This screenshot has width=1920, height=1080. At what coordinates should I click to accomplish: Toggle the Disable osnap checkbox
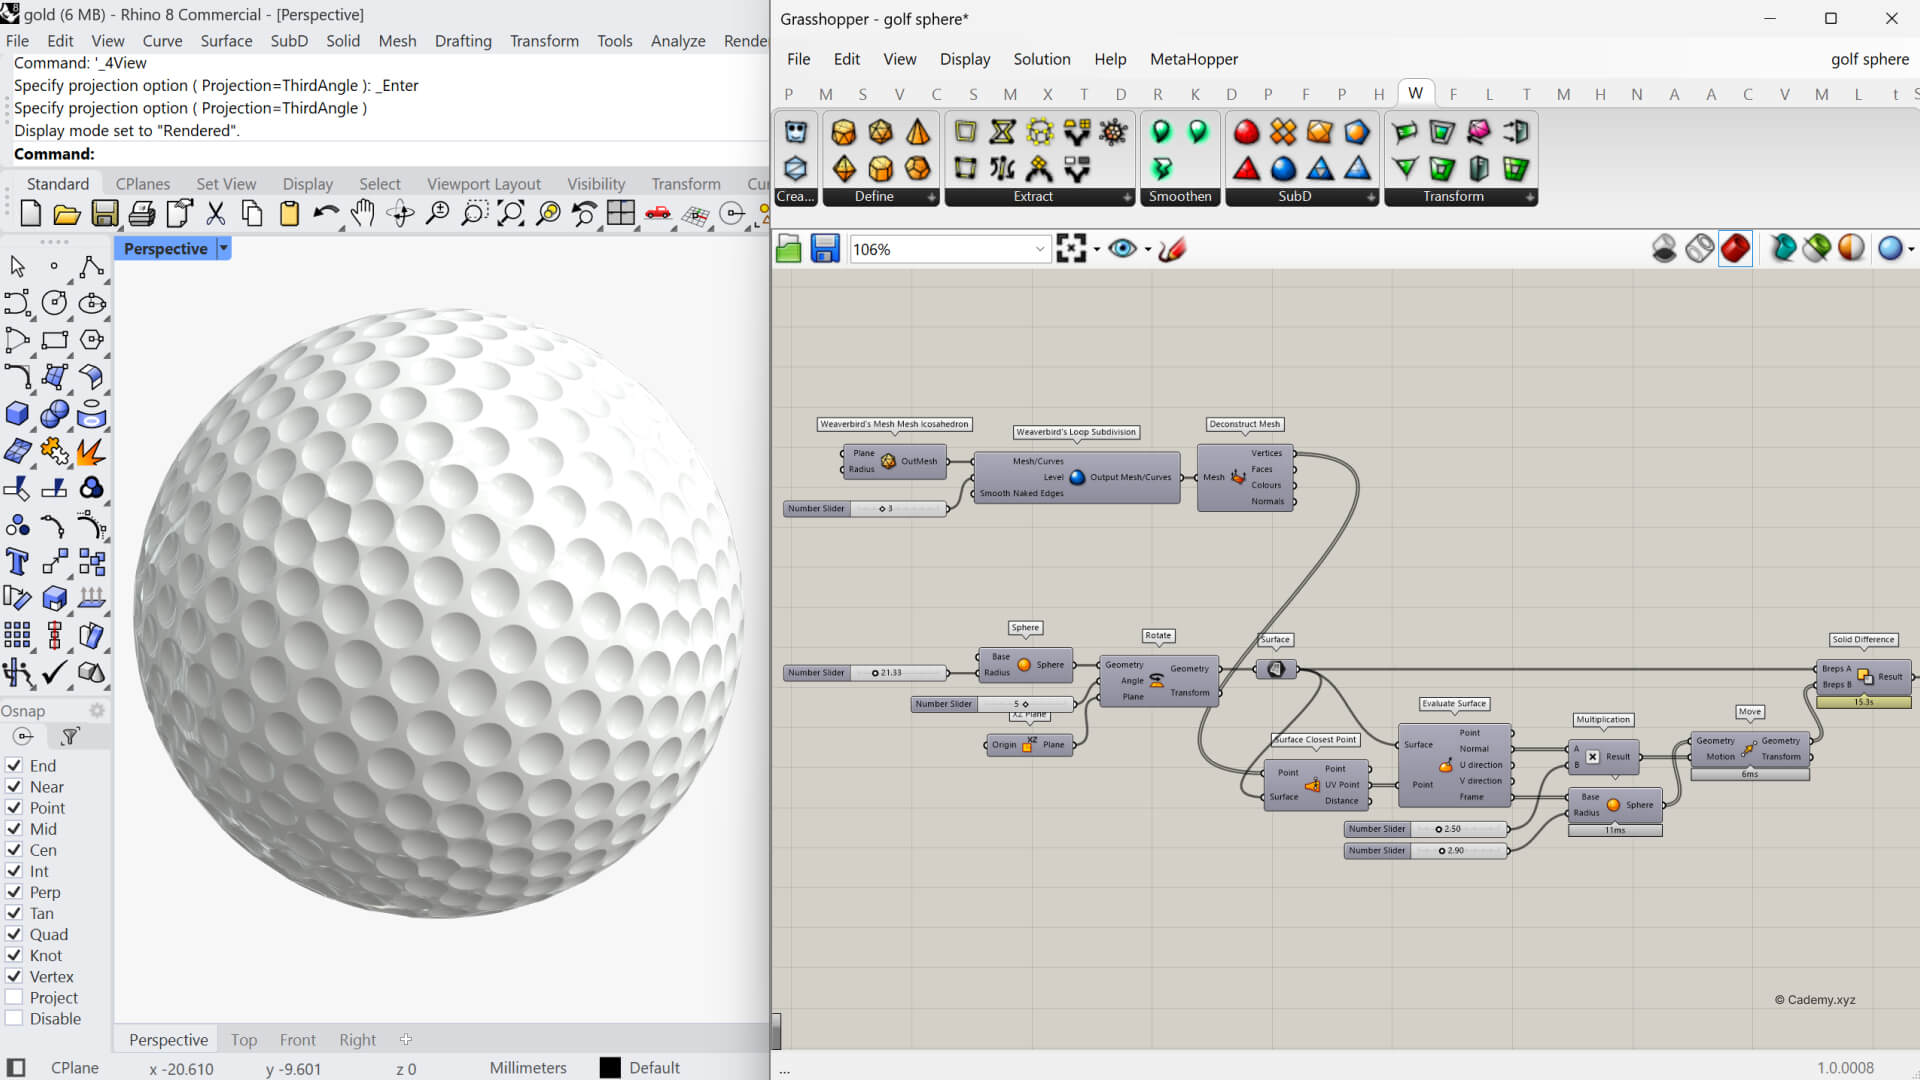[x=14, y=1018]
